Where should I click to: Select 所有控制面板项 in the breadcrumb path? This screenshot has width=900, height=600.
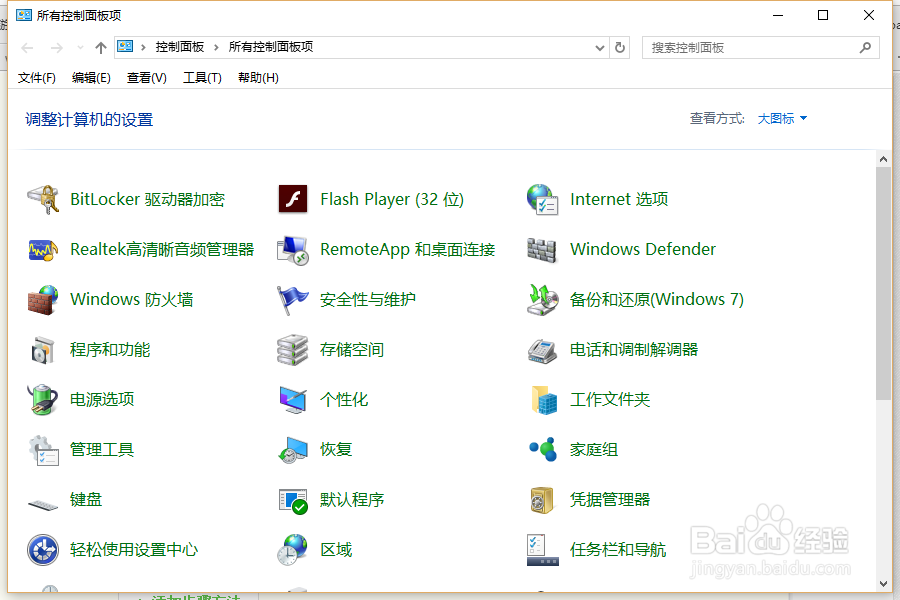click(271, 47)
